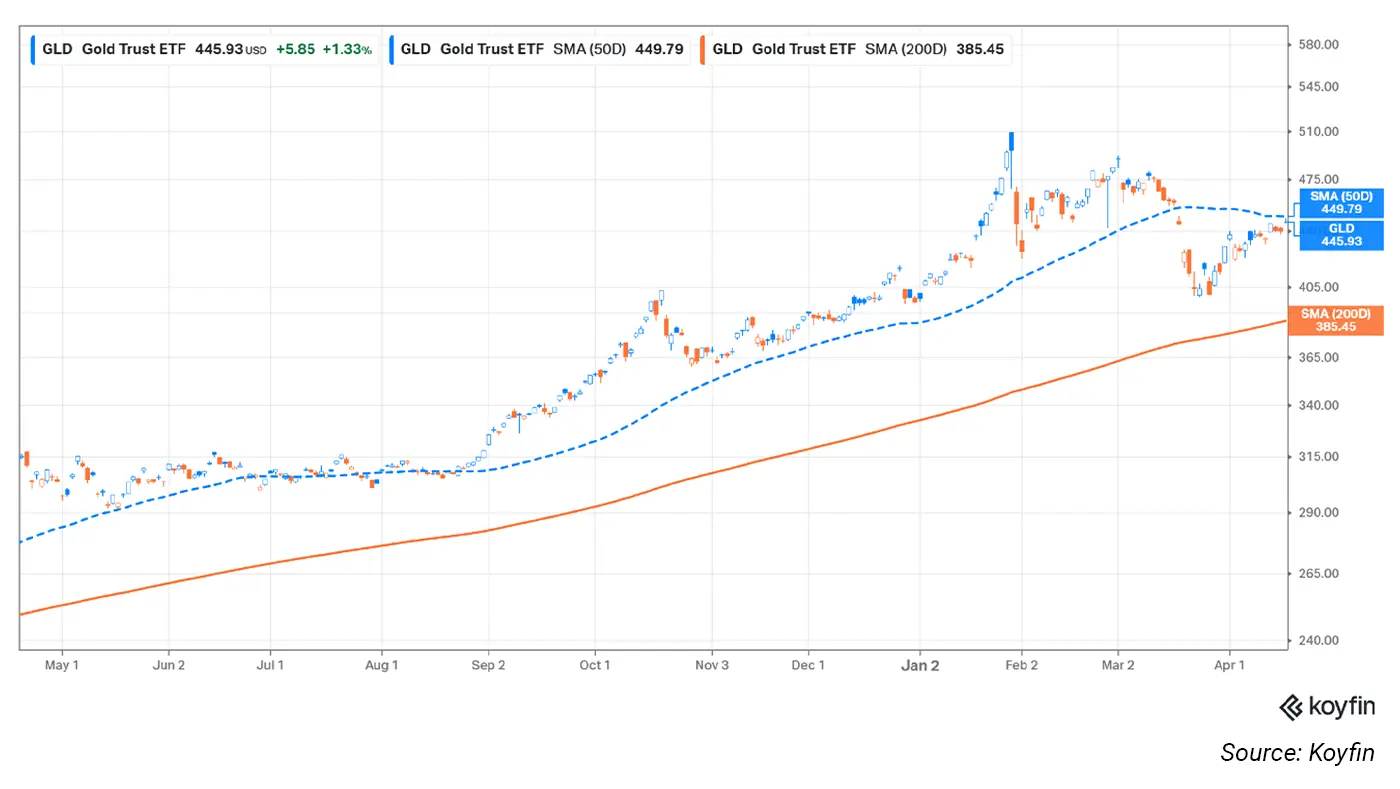Click the blue SMA (50D) legend color bar
This screenshot has width=1400, height=789.
pyautogui.click(x=392, y=49)
